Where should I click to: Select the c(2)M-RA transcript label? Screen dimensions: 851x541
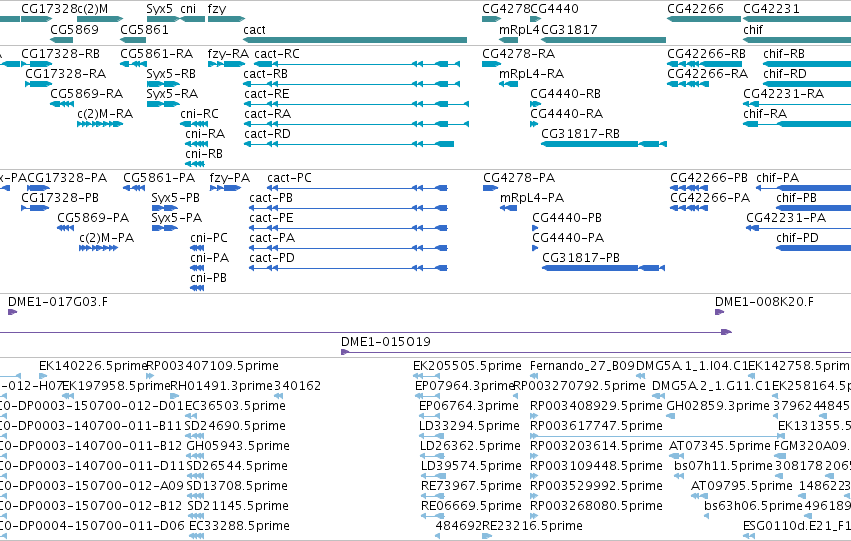(x=105, y=114)
